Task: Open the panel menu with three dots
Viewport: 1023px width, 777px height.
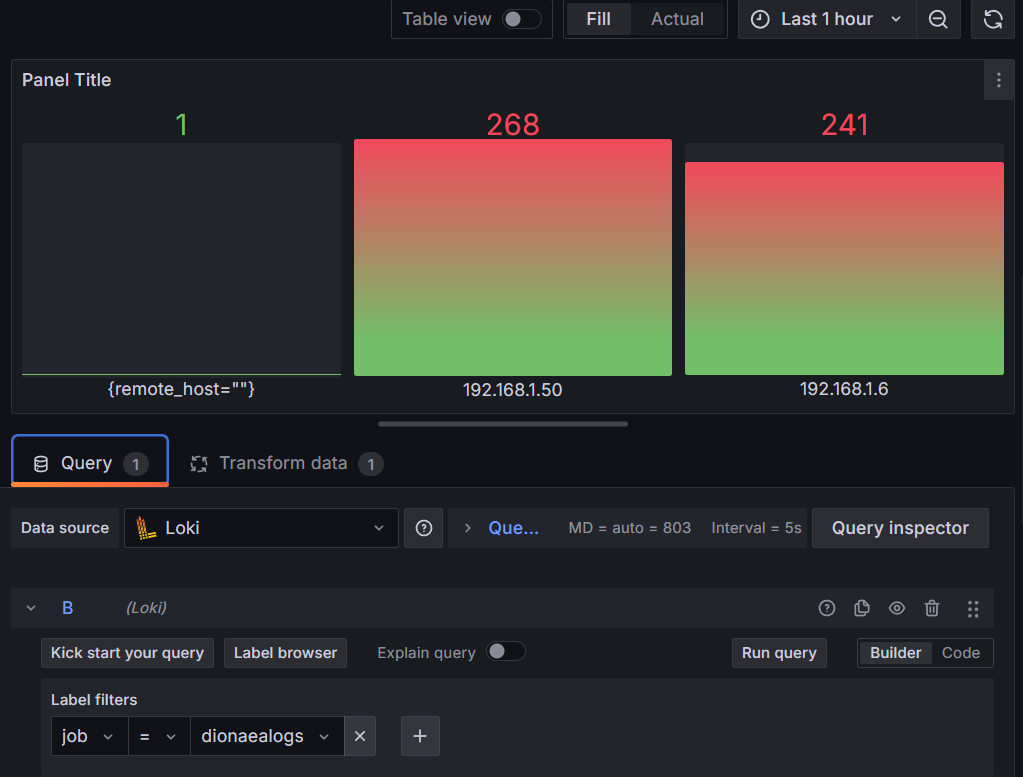Action: coord(999,80)
